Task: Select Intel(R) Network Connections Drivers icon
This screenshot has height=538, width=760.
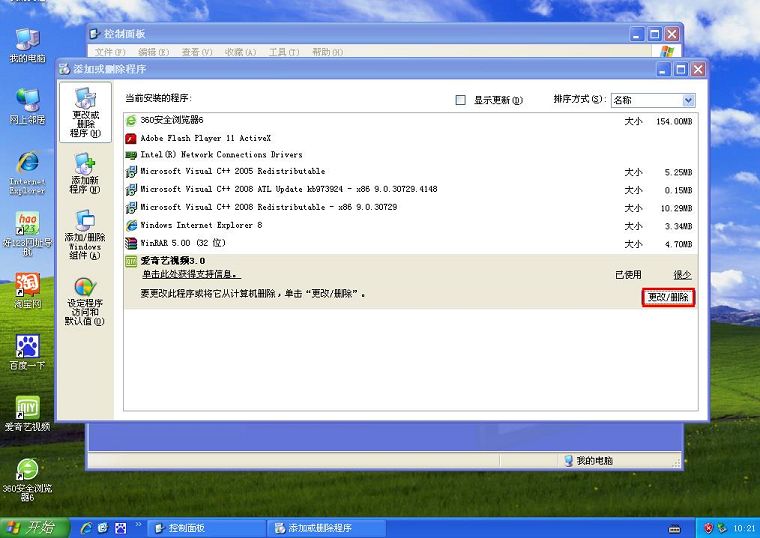Action: pos(131,155)
